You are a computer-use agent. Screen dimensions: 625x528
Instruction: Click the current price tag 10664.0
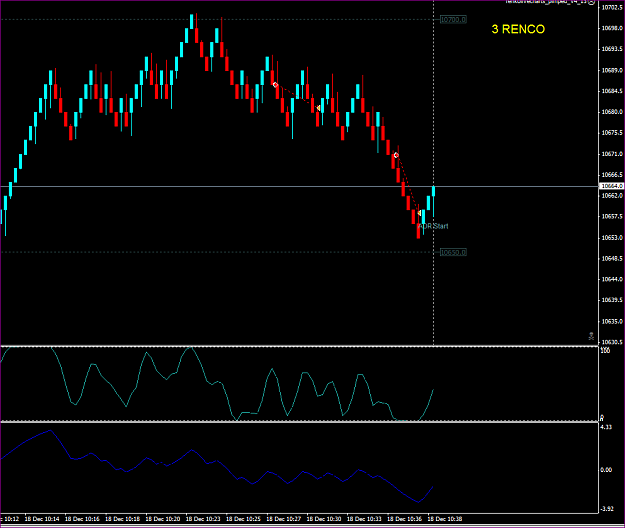[612, 186]
